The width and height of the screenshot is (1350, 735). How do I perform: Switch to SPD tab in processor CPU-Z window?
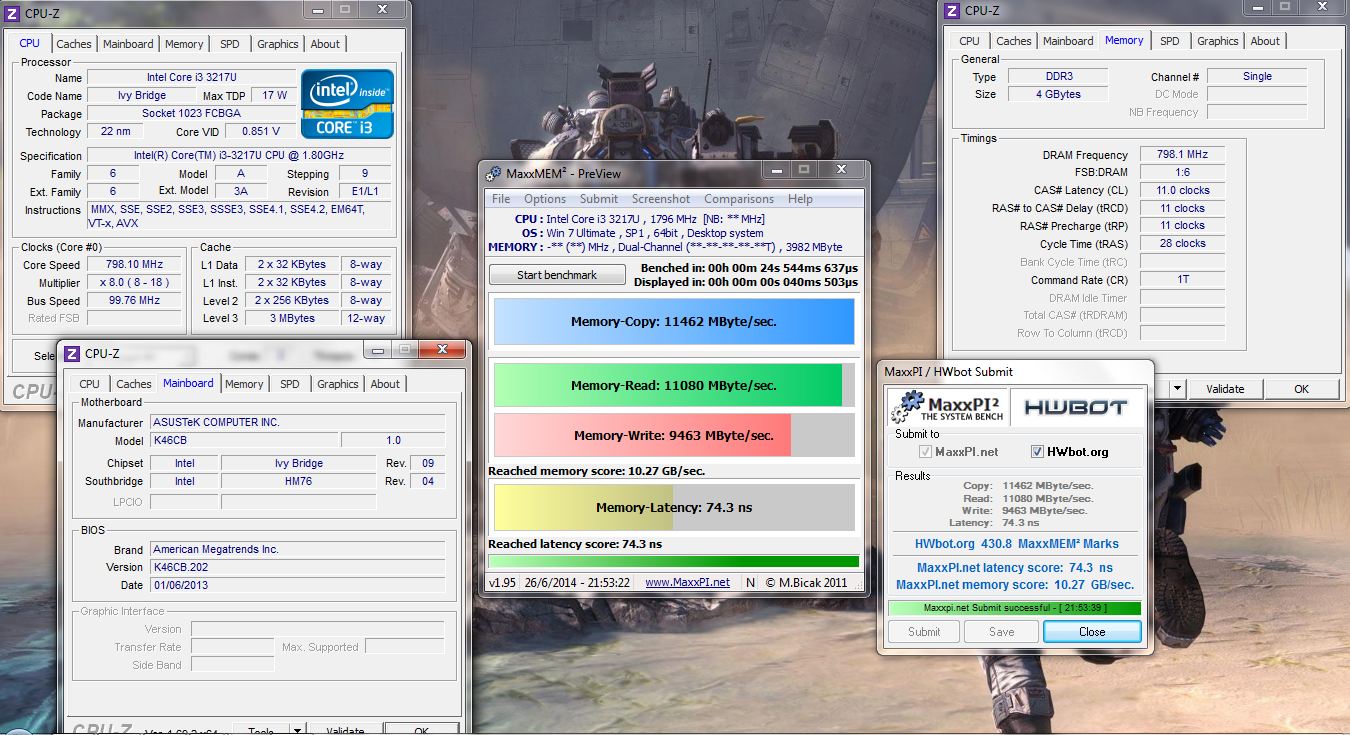[230, 44]
